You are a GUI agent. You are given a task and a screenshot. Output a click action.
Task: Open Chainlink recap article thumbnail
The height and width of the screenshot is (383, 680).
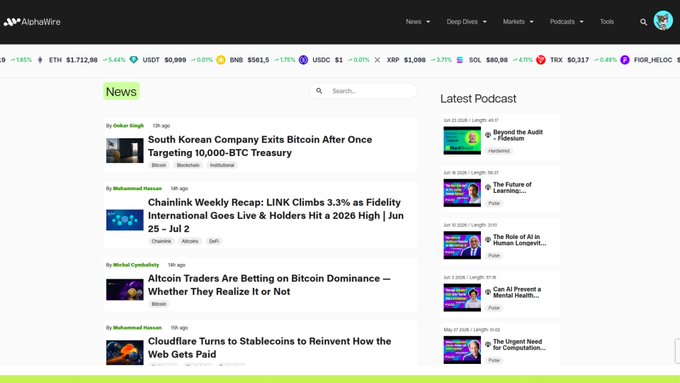coord(125,220)
